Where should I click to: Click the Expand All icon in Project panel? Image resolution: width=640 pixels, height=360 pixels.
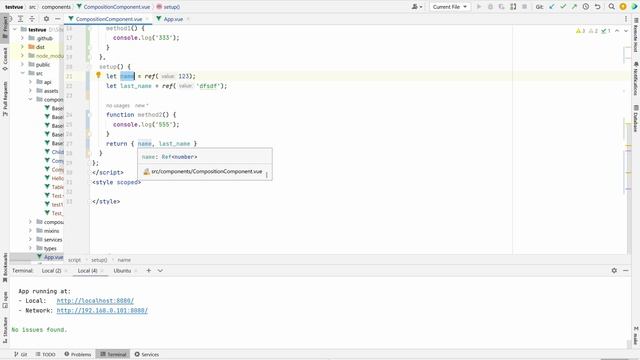pyautogui.click(x=20, y=19)
